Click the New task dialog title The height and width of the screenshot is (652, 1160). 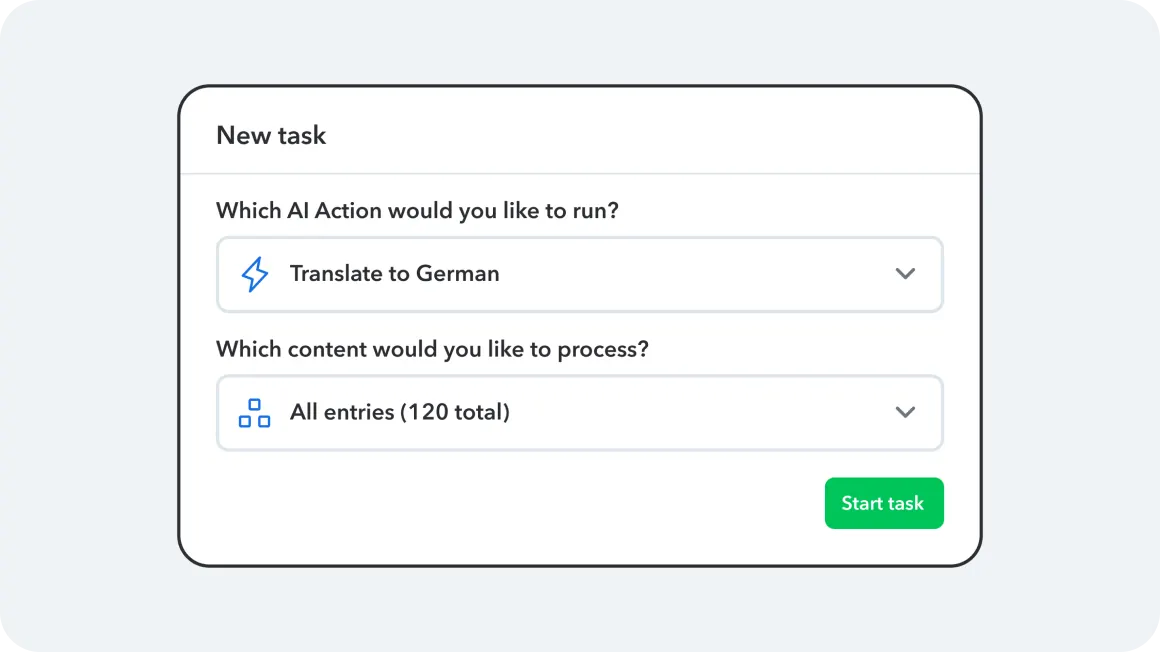[x=271, y=136]
